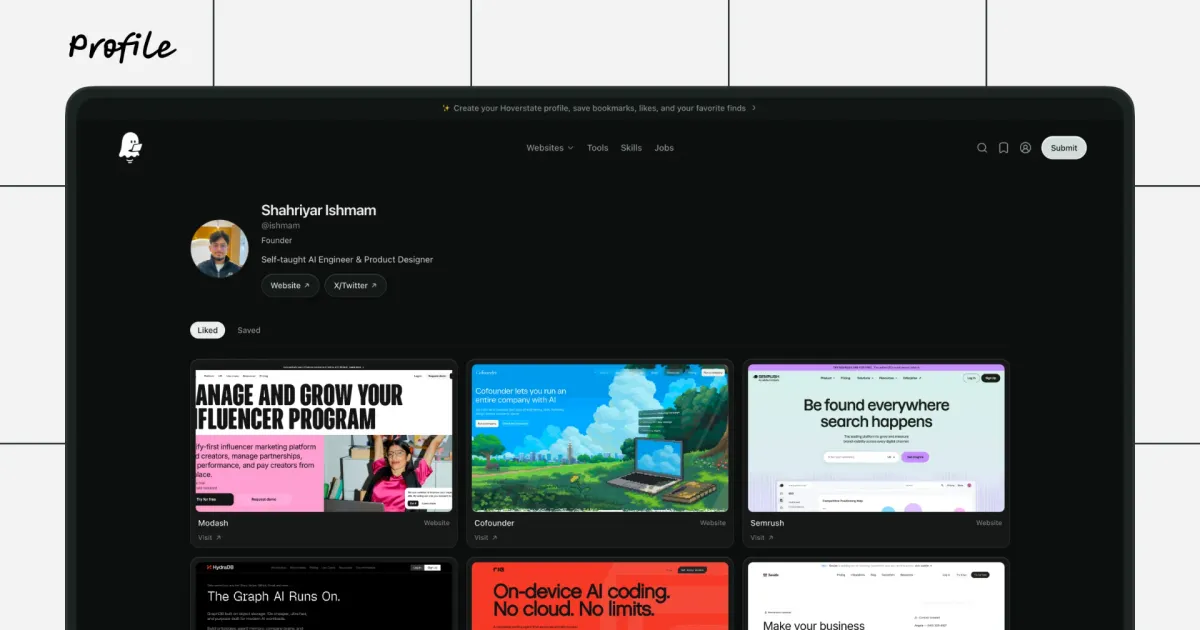Viewport: 1200px width, 630px height.
Task: Click the Shahriyar Ishmam name heading
Action: coord(319,210)
